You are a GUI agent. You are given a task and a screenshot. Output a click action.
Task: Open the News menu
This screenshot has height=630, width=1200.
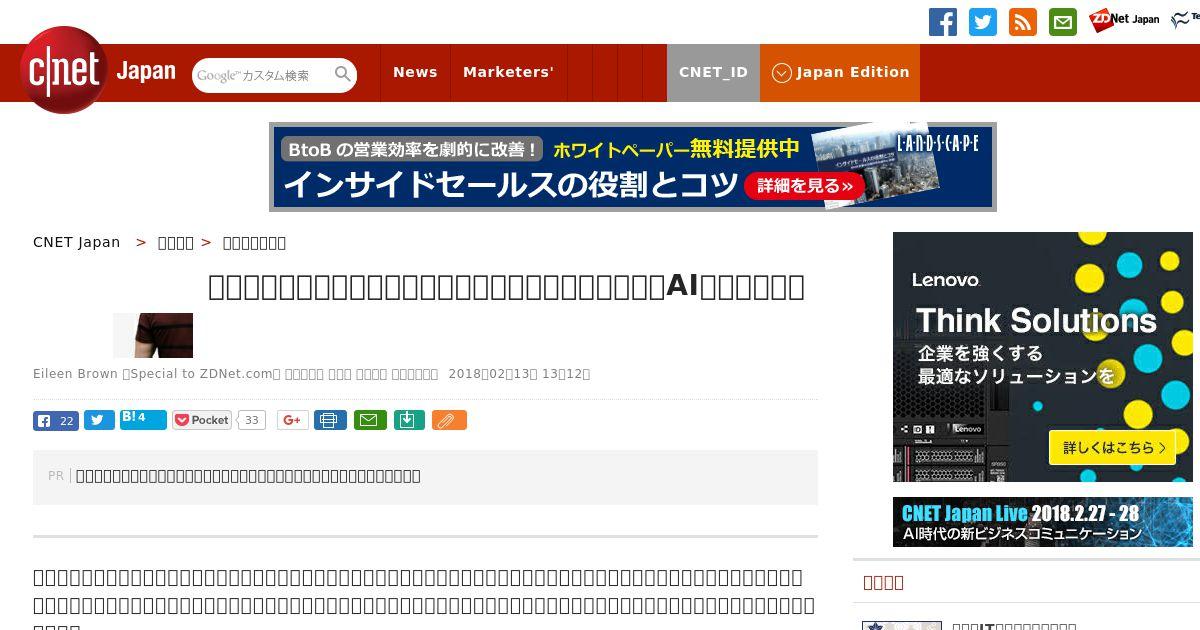415,72
